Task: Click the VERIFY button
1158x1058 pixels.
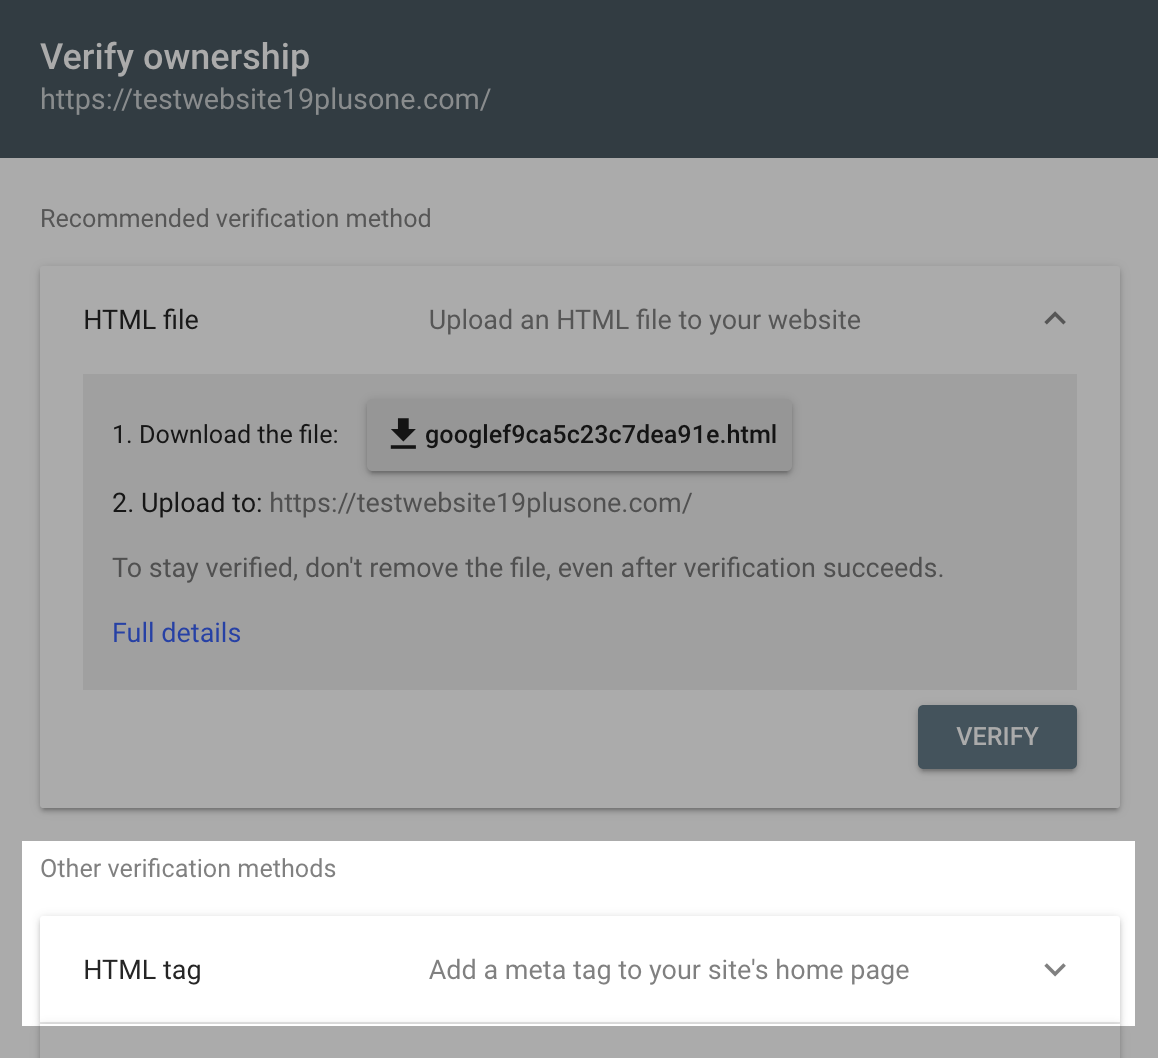Action: [996, 737]
